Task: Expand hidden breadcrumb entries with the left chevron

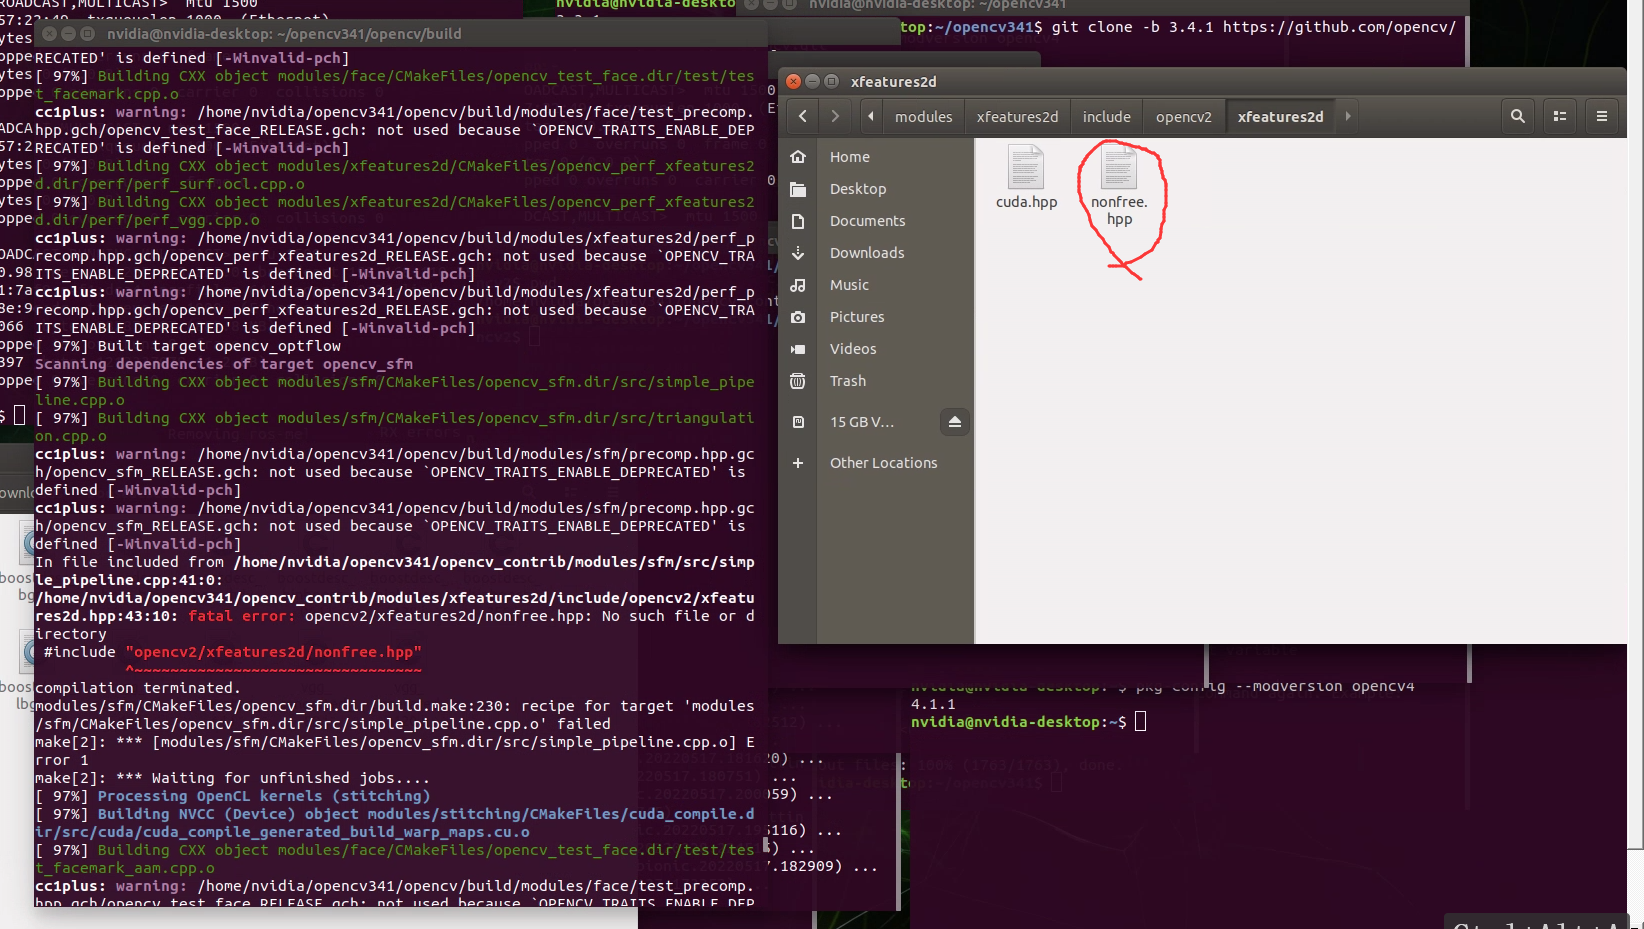Action: [x=869, y=116]
